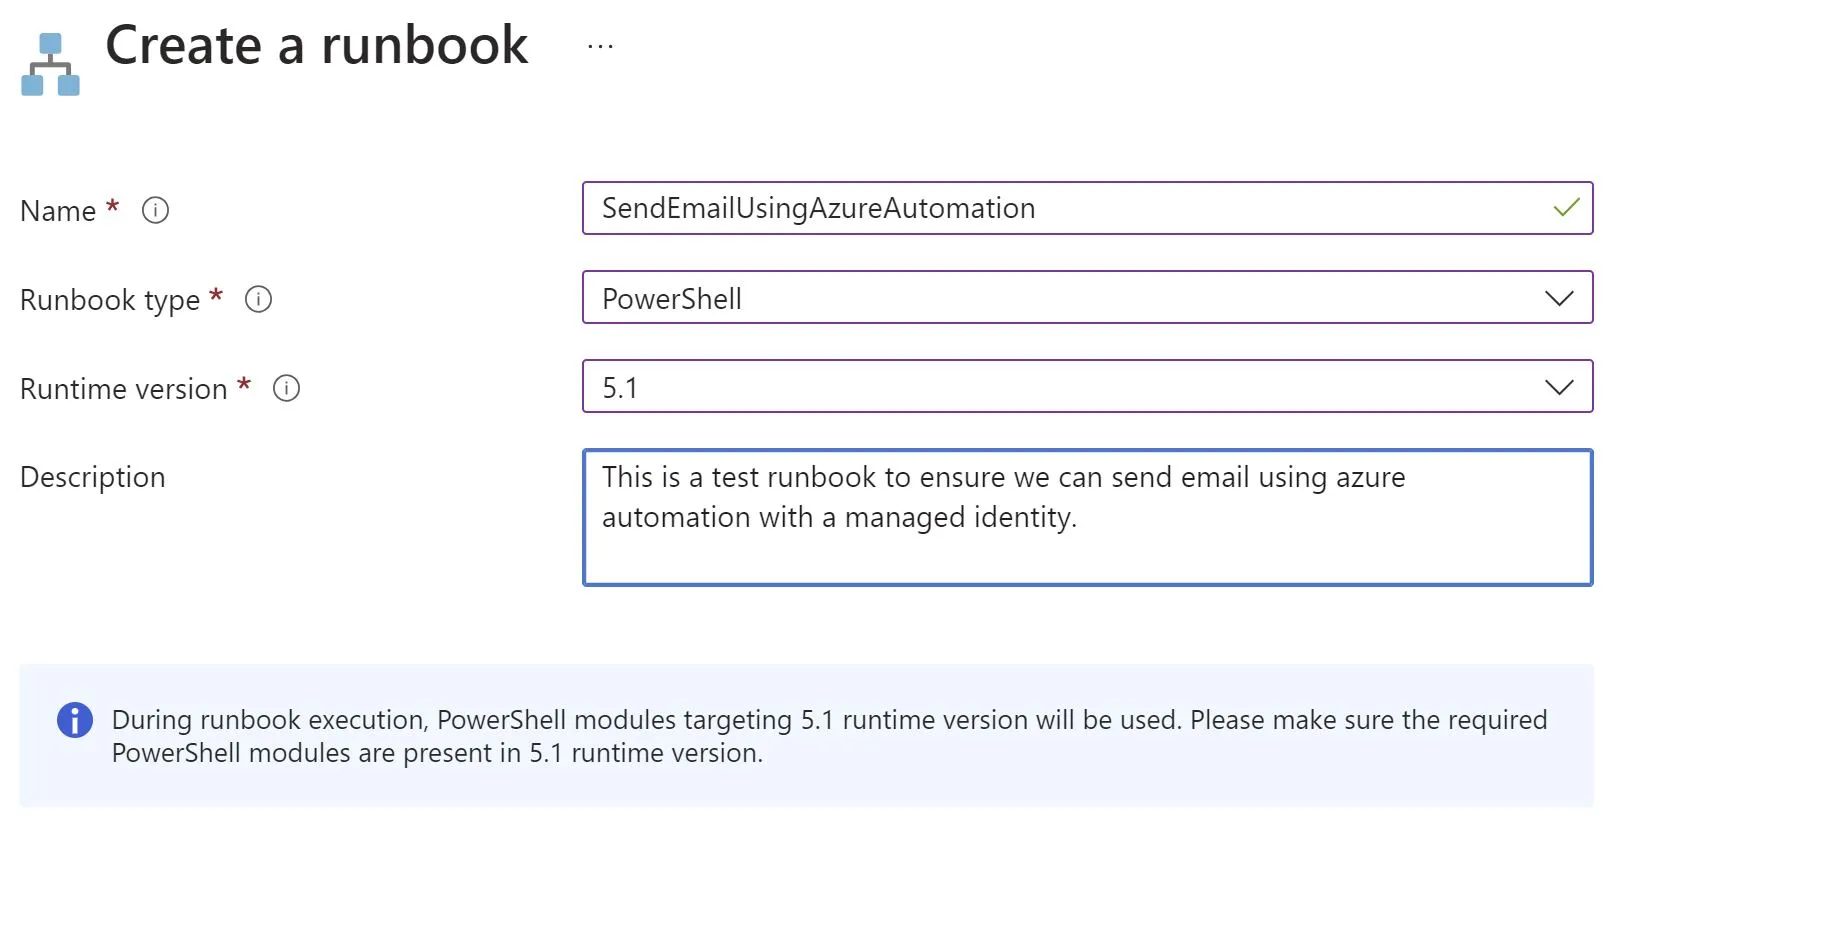Show info tooltip for Runtime version
This screenshot has height=939, width=1836.
(x=286, y=388)
